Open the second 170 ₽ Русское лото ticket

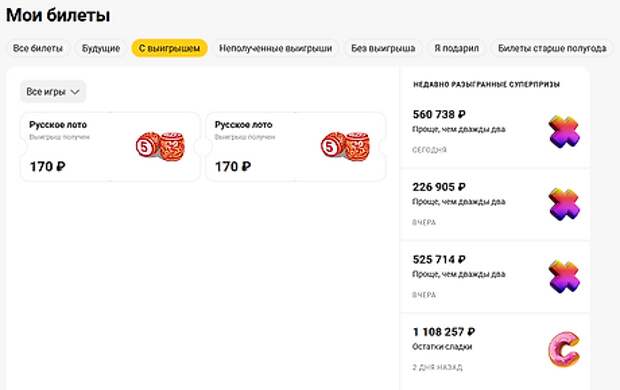click(x=296, y=147)
